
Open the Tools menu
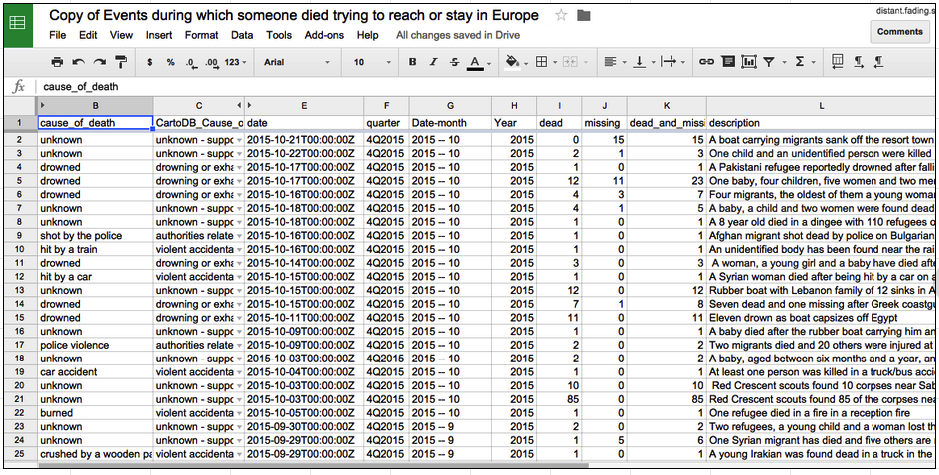coord(279,35)
